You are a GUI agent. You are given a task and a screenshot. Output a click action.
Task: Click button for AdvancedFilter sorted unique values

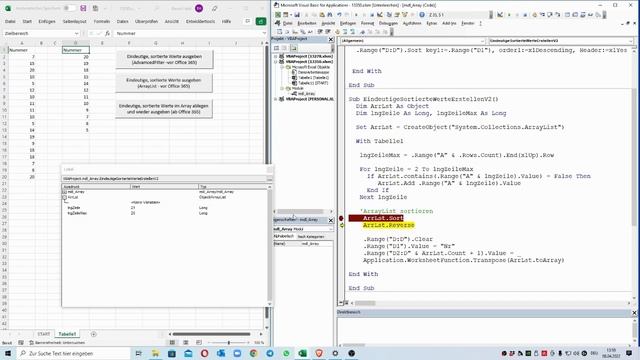click(164, 60)
